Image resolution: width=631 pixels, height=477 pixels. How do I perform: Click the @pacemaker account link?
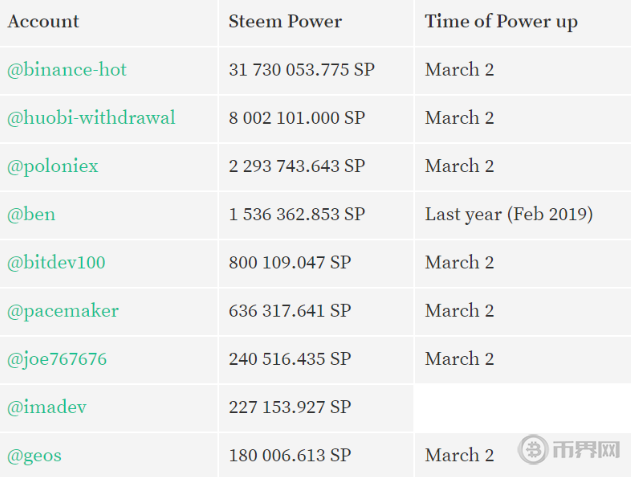[x=63, y=310]
